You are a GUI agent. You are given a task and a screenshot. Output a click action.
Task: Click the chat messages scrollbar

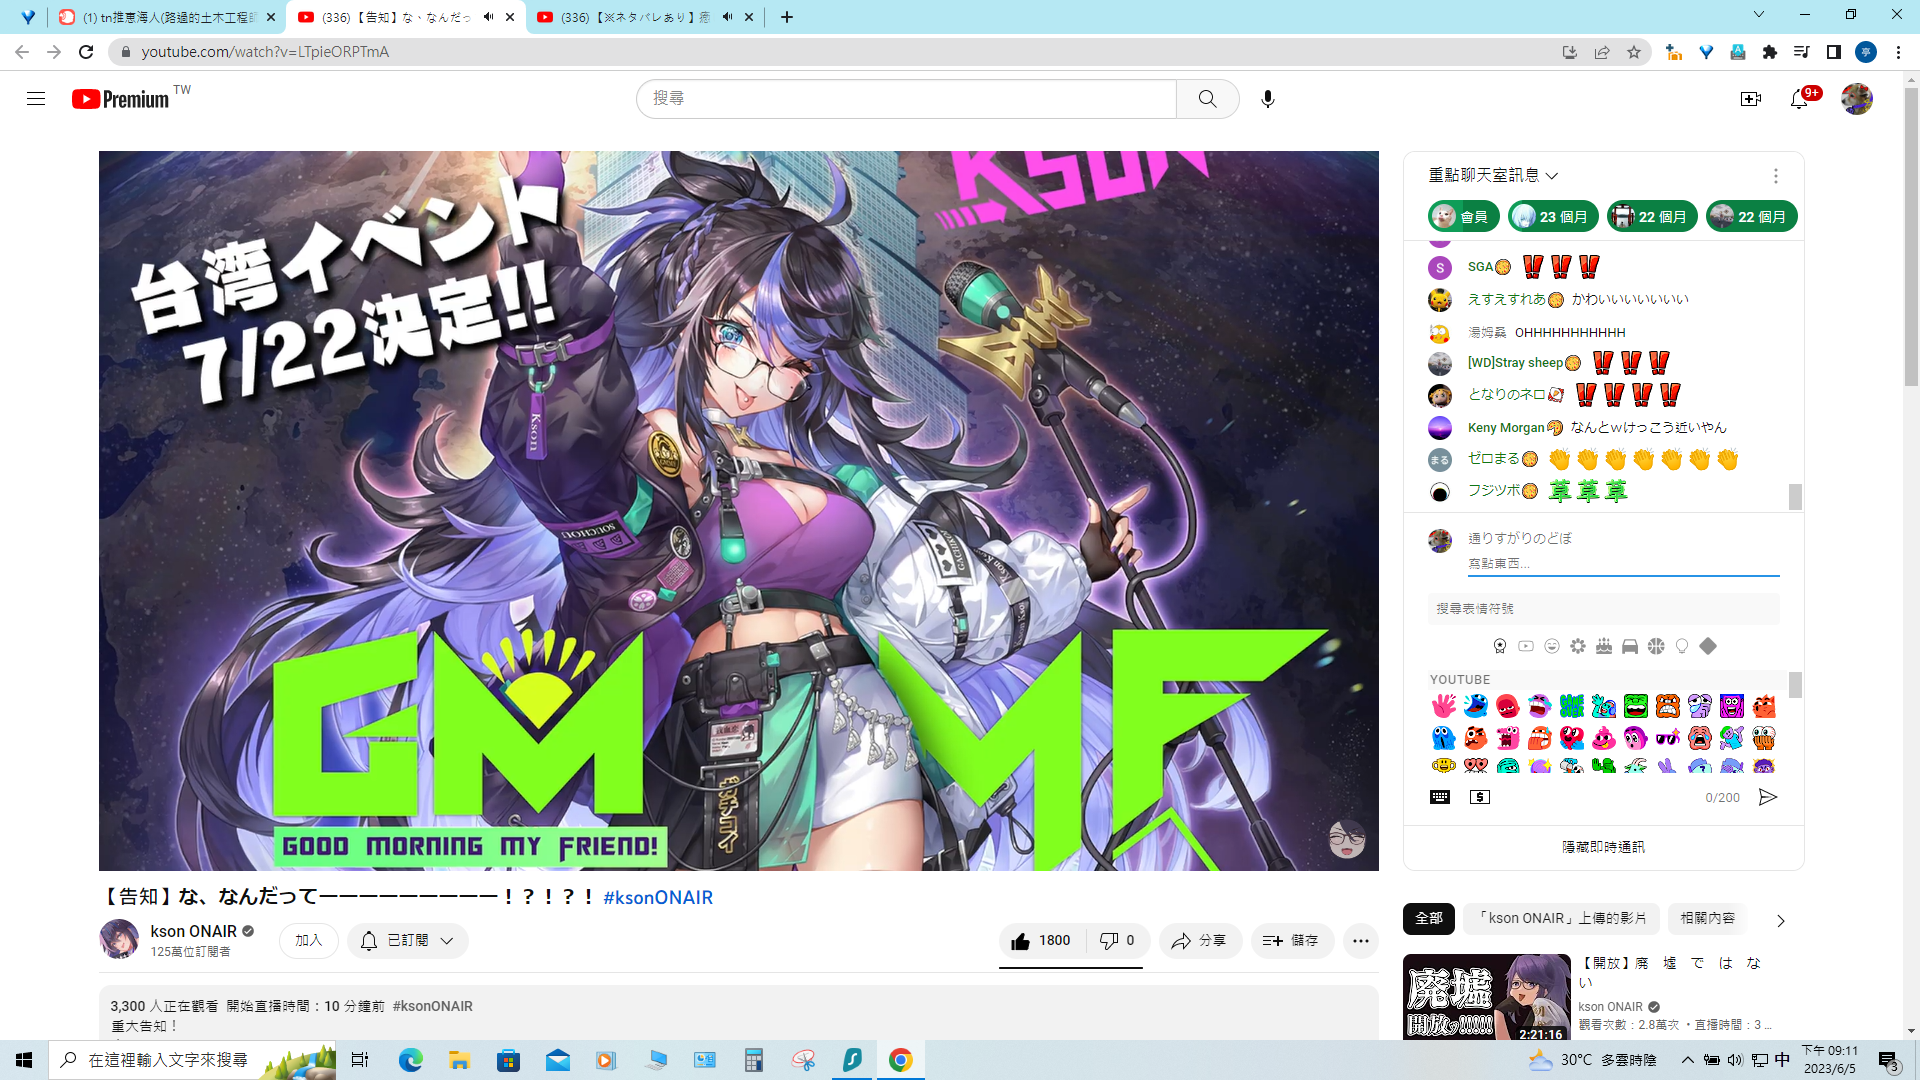click(1795, 496)
